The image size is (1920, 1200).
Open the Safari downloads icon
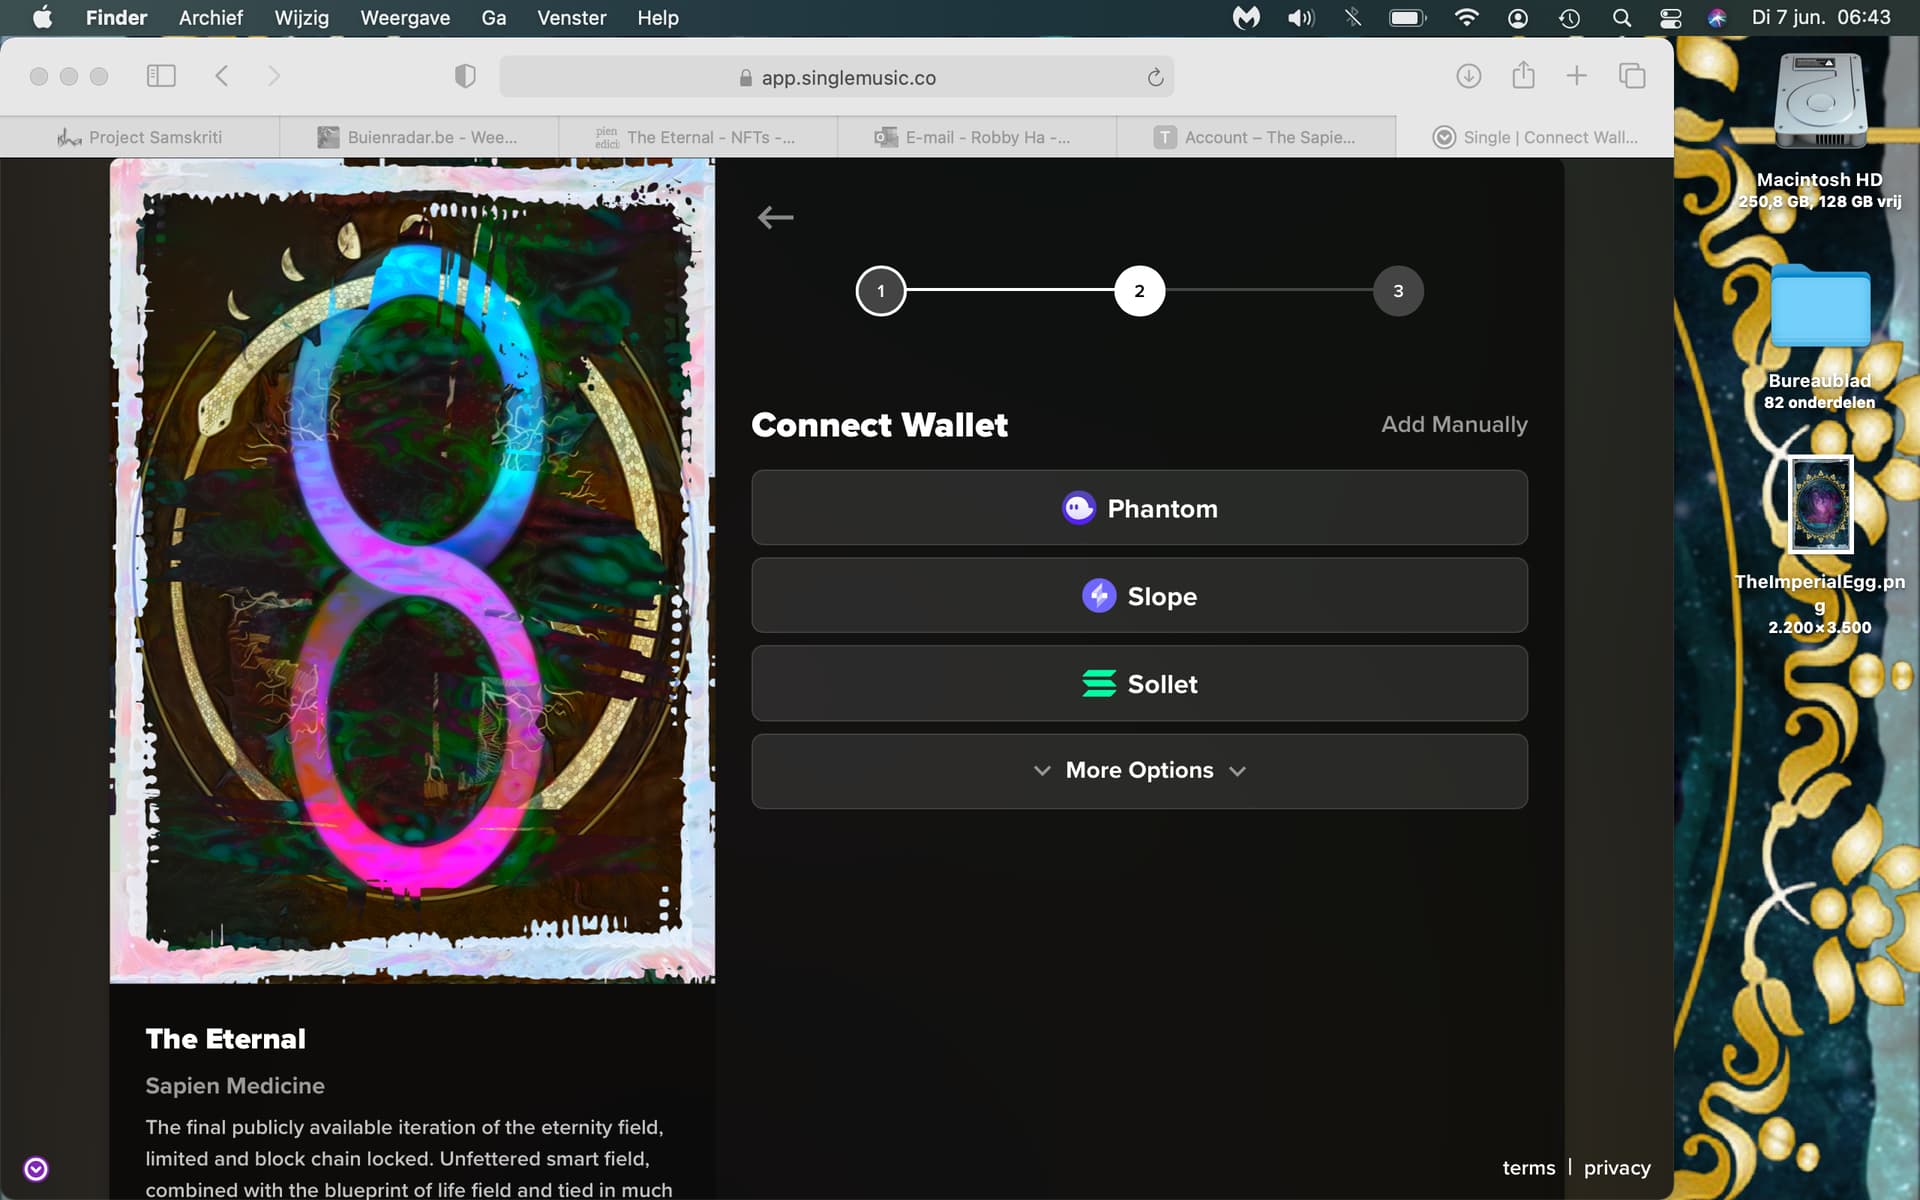tap(1468, 76)
